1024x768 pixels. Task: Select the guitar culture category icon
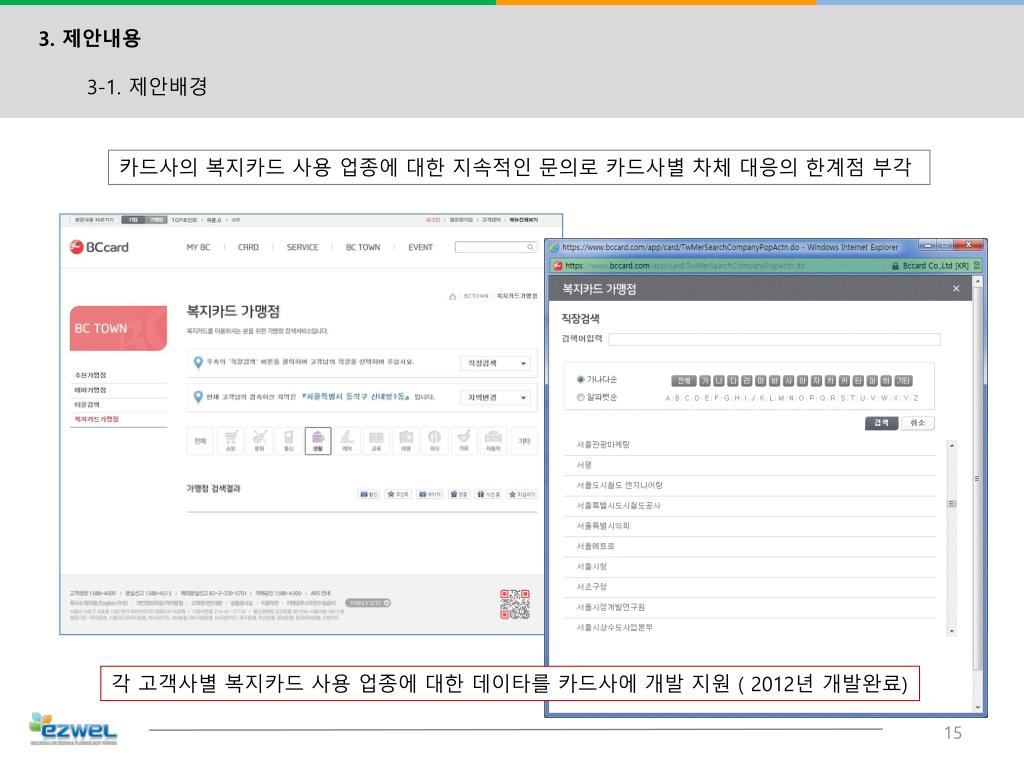[259, 440]
